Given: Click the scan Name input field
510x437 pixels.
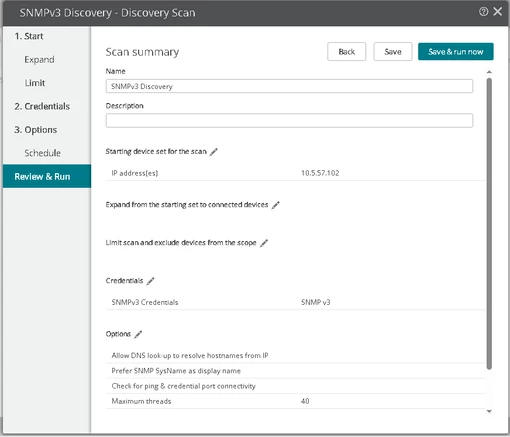Looking at the screenshot, I should (x=289, y=86).
